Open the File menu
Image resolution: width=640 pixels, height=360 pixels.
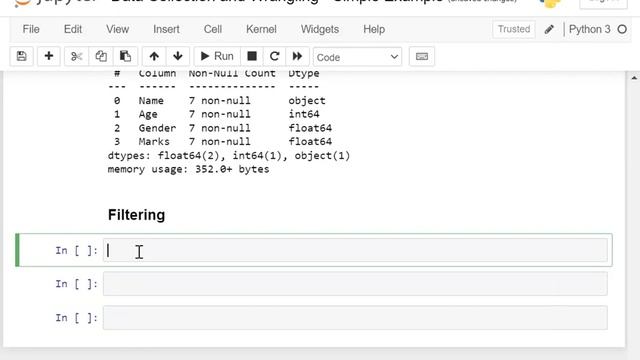tap(31, 29)
